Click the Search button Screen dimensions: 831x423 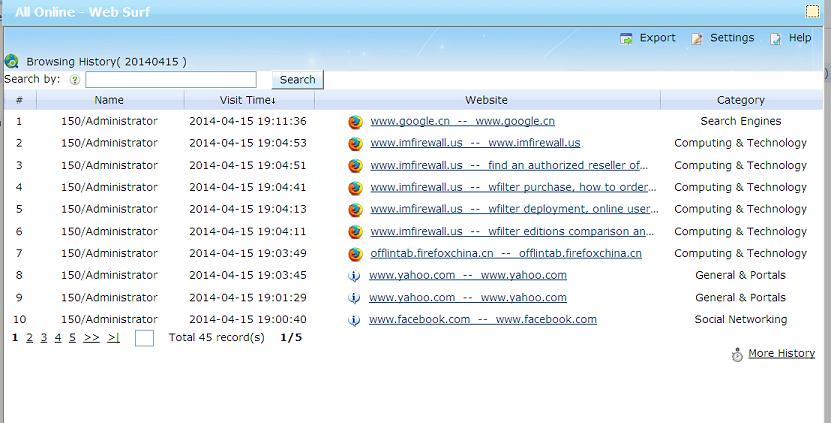click(297, 80)
